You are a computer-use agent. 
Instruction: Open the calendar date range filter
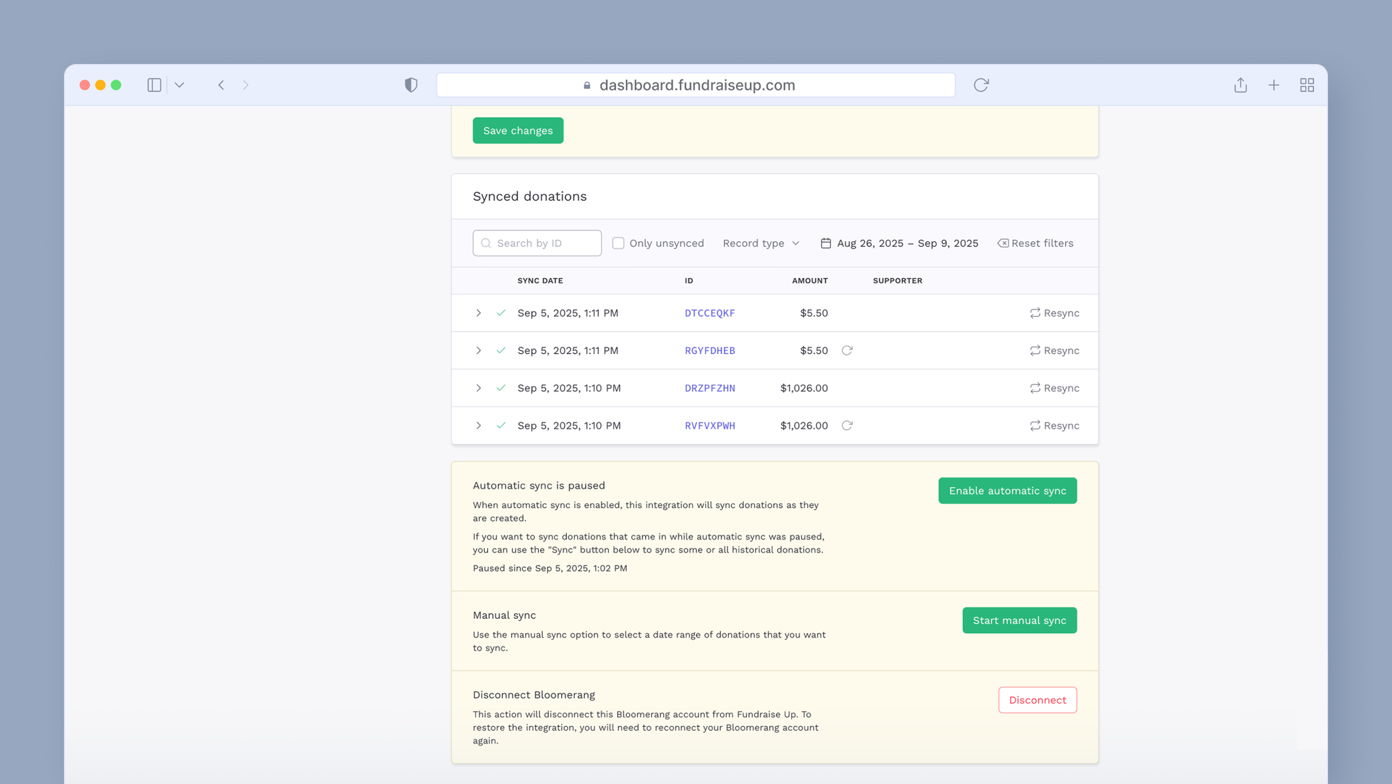pyautogui.click(x=898, y=243)
